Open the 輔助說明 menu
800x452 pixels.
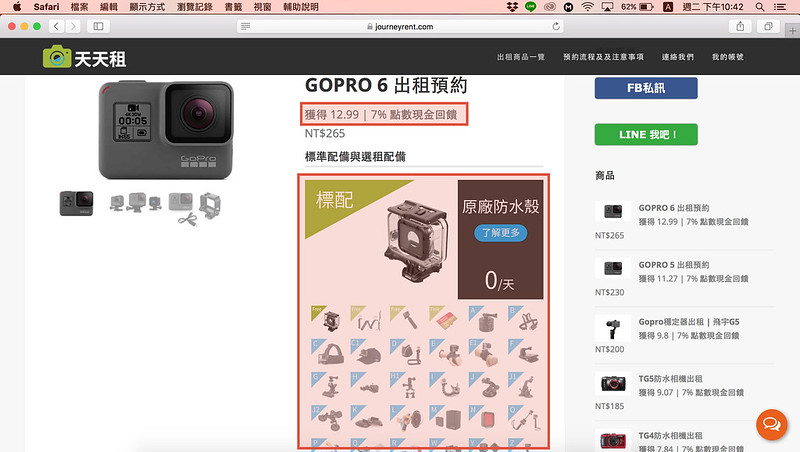(301, 7)
